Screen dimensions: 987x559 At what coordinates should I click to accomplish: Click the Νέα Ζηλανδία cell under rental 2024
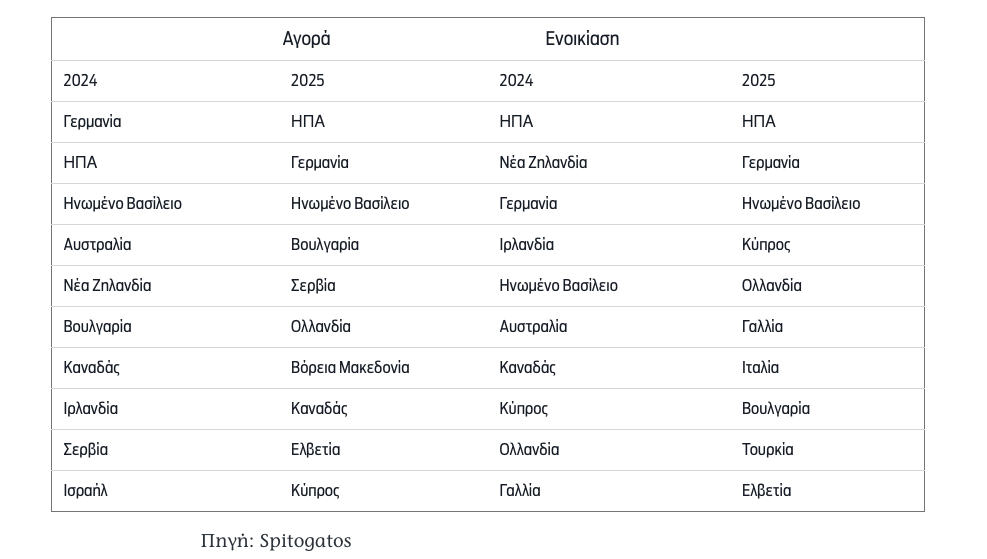(543, 162)
